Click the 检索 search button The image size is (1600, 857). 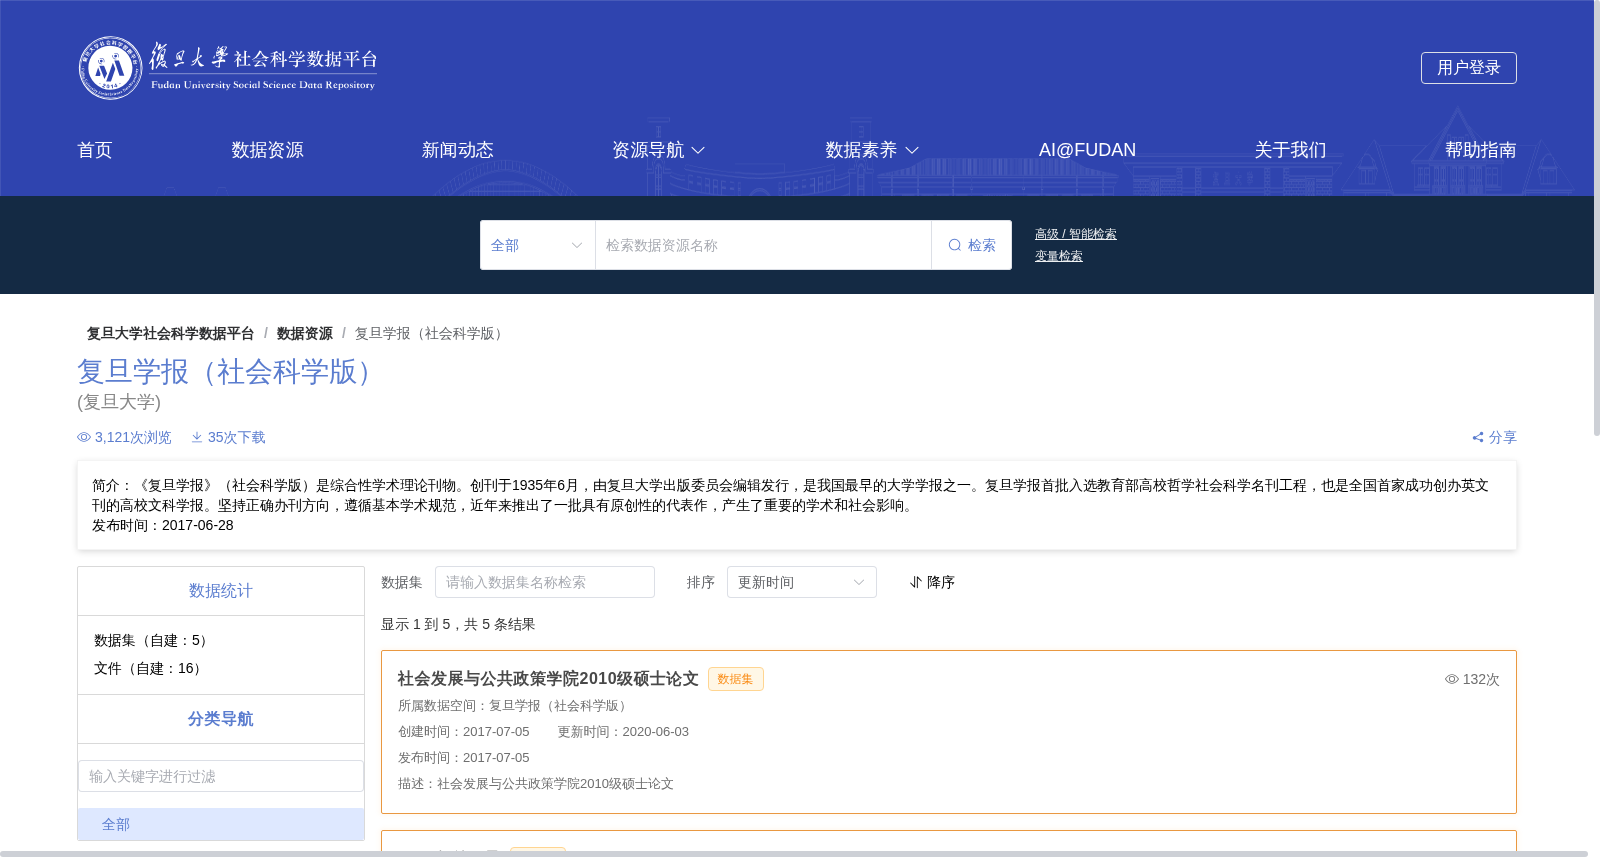(971, 245)
